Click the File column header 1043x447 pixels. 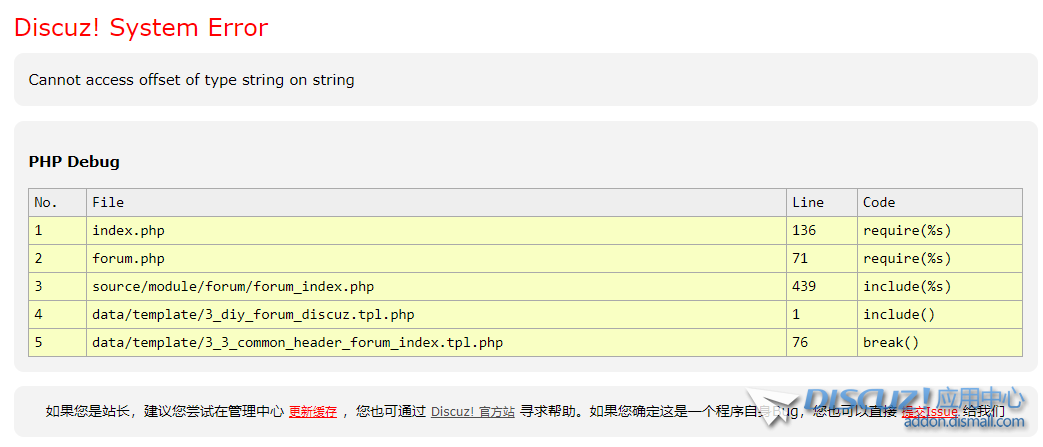pos(108,202)
